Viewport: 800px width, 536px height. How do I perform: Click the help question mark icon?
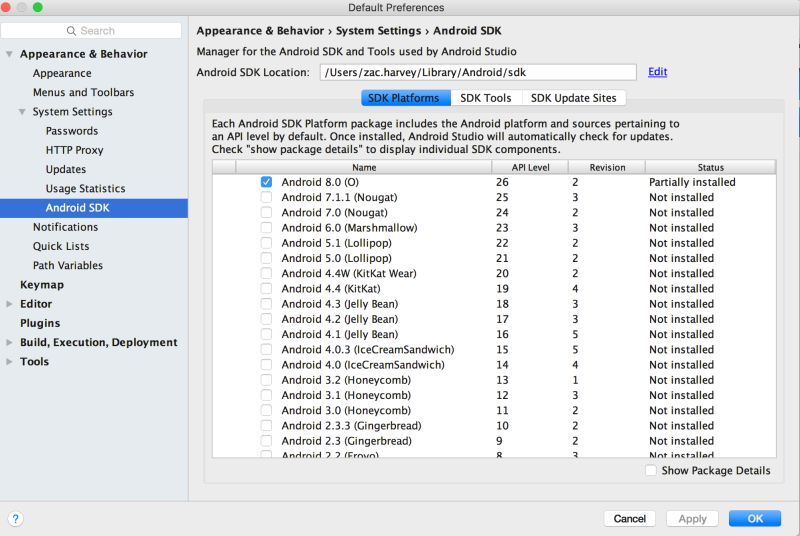pos(15,519)
